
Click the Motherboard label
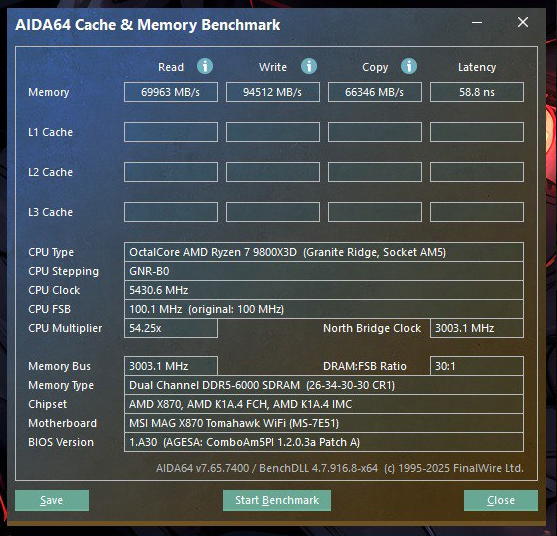tap(62, 423)
